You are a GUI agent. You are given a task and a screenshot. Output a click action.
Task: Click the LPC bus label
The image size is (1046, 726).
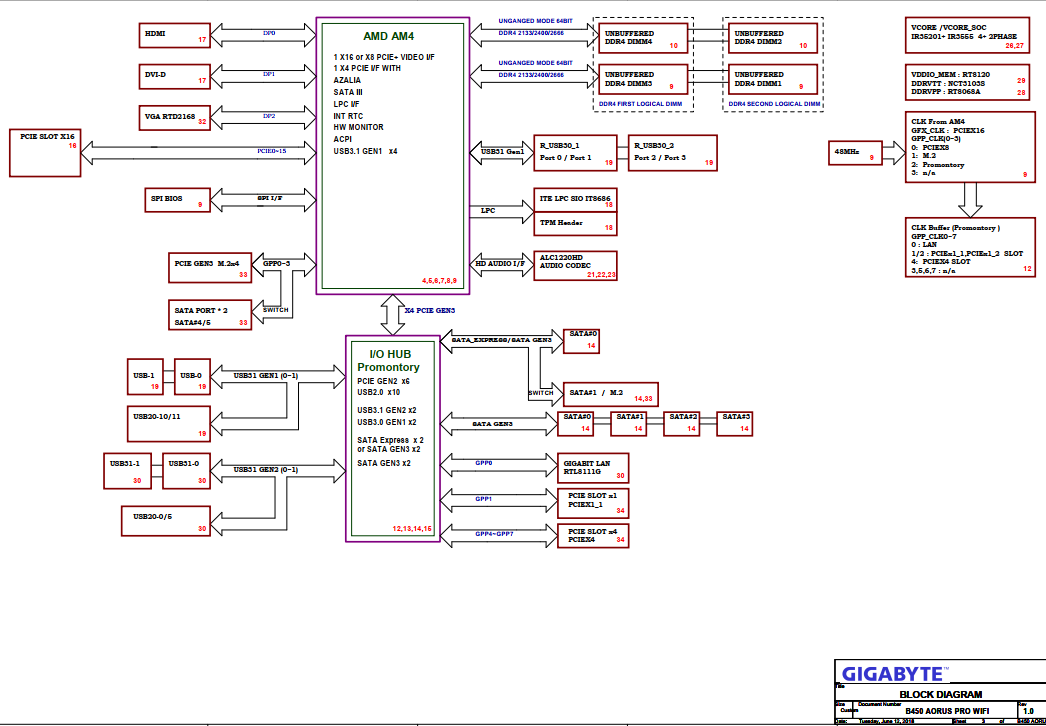pos(488,210)
